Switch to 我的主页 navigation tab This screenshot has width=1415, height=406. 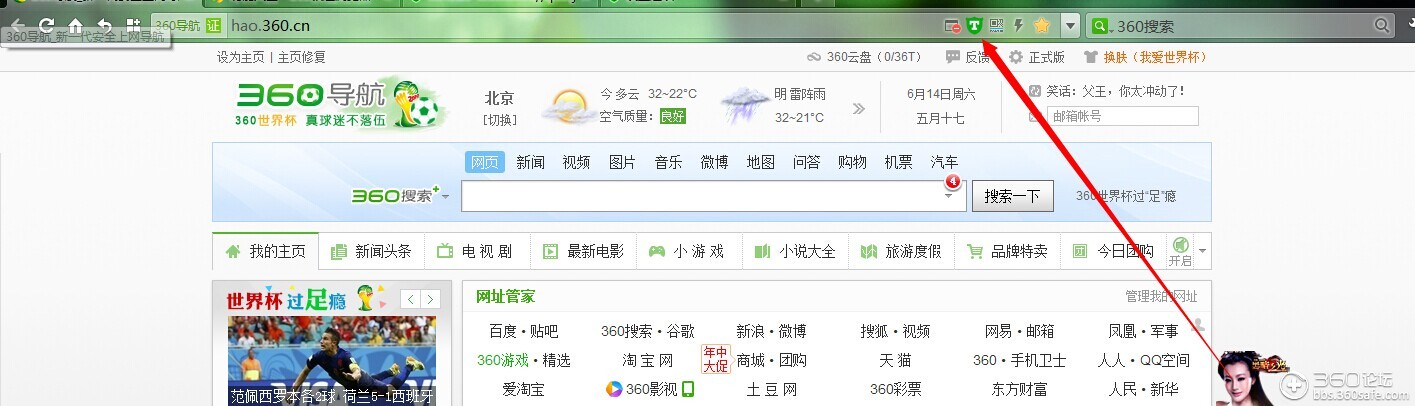[x=265, y=251]
